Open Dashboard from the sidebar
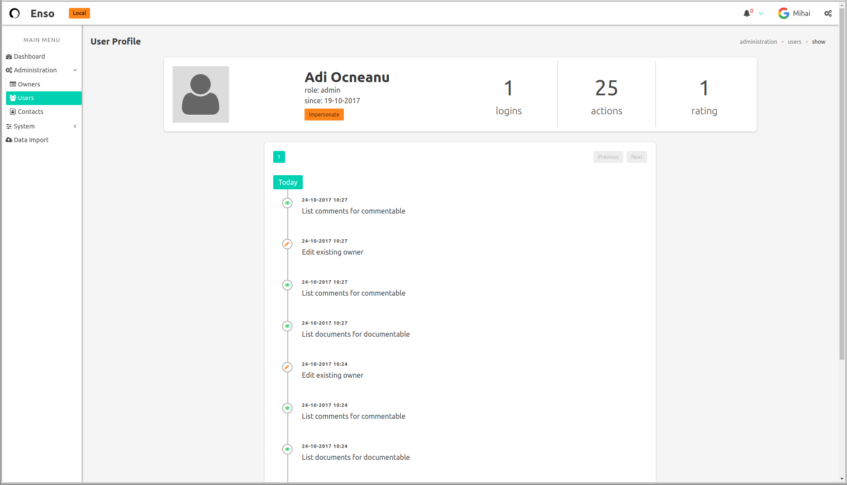 click(x=29, y=56)
